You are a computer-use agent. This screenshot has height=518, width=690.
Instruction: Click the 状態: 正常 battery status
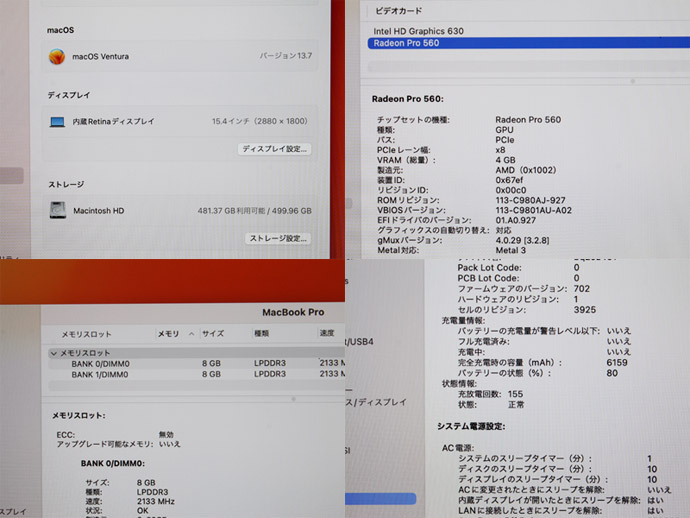click(491, 404)
